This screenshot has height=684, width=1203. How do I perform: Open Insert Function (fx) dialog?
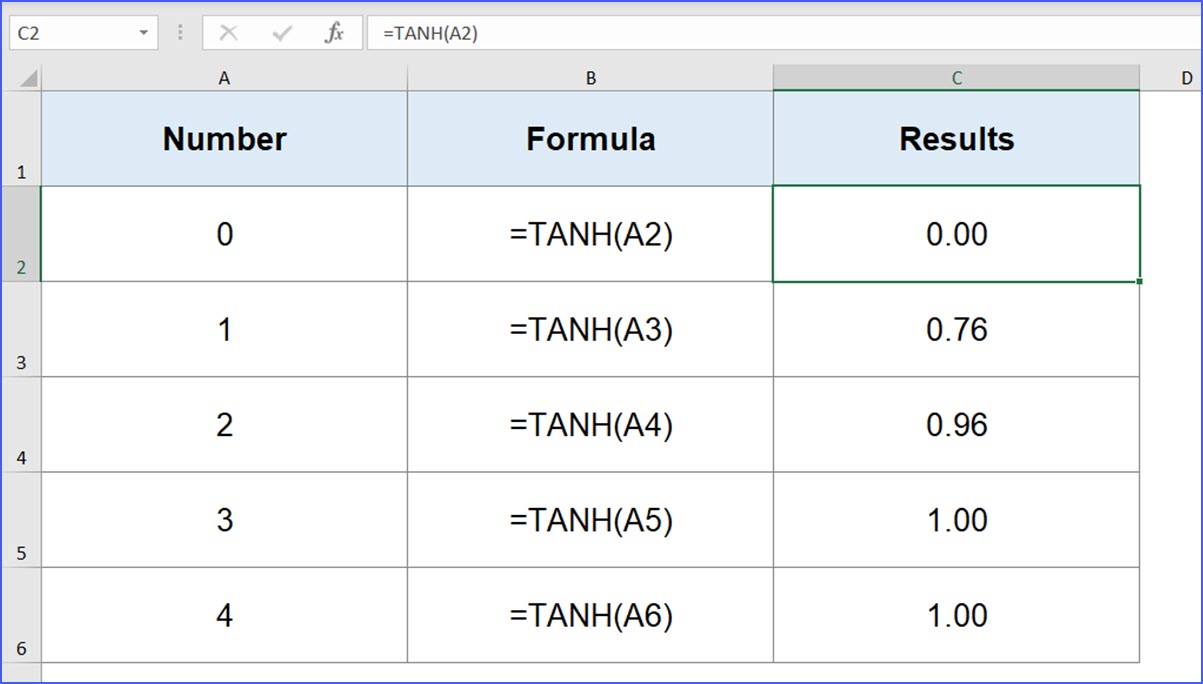(334, 33)
